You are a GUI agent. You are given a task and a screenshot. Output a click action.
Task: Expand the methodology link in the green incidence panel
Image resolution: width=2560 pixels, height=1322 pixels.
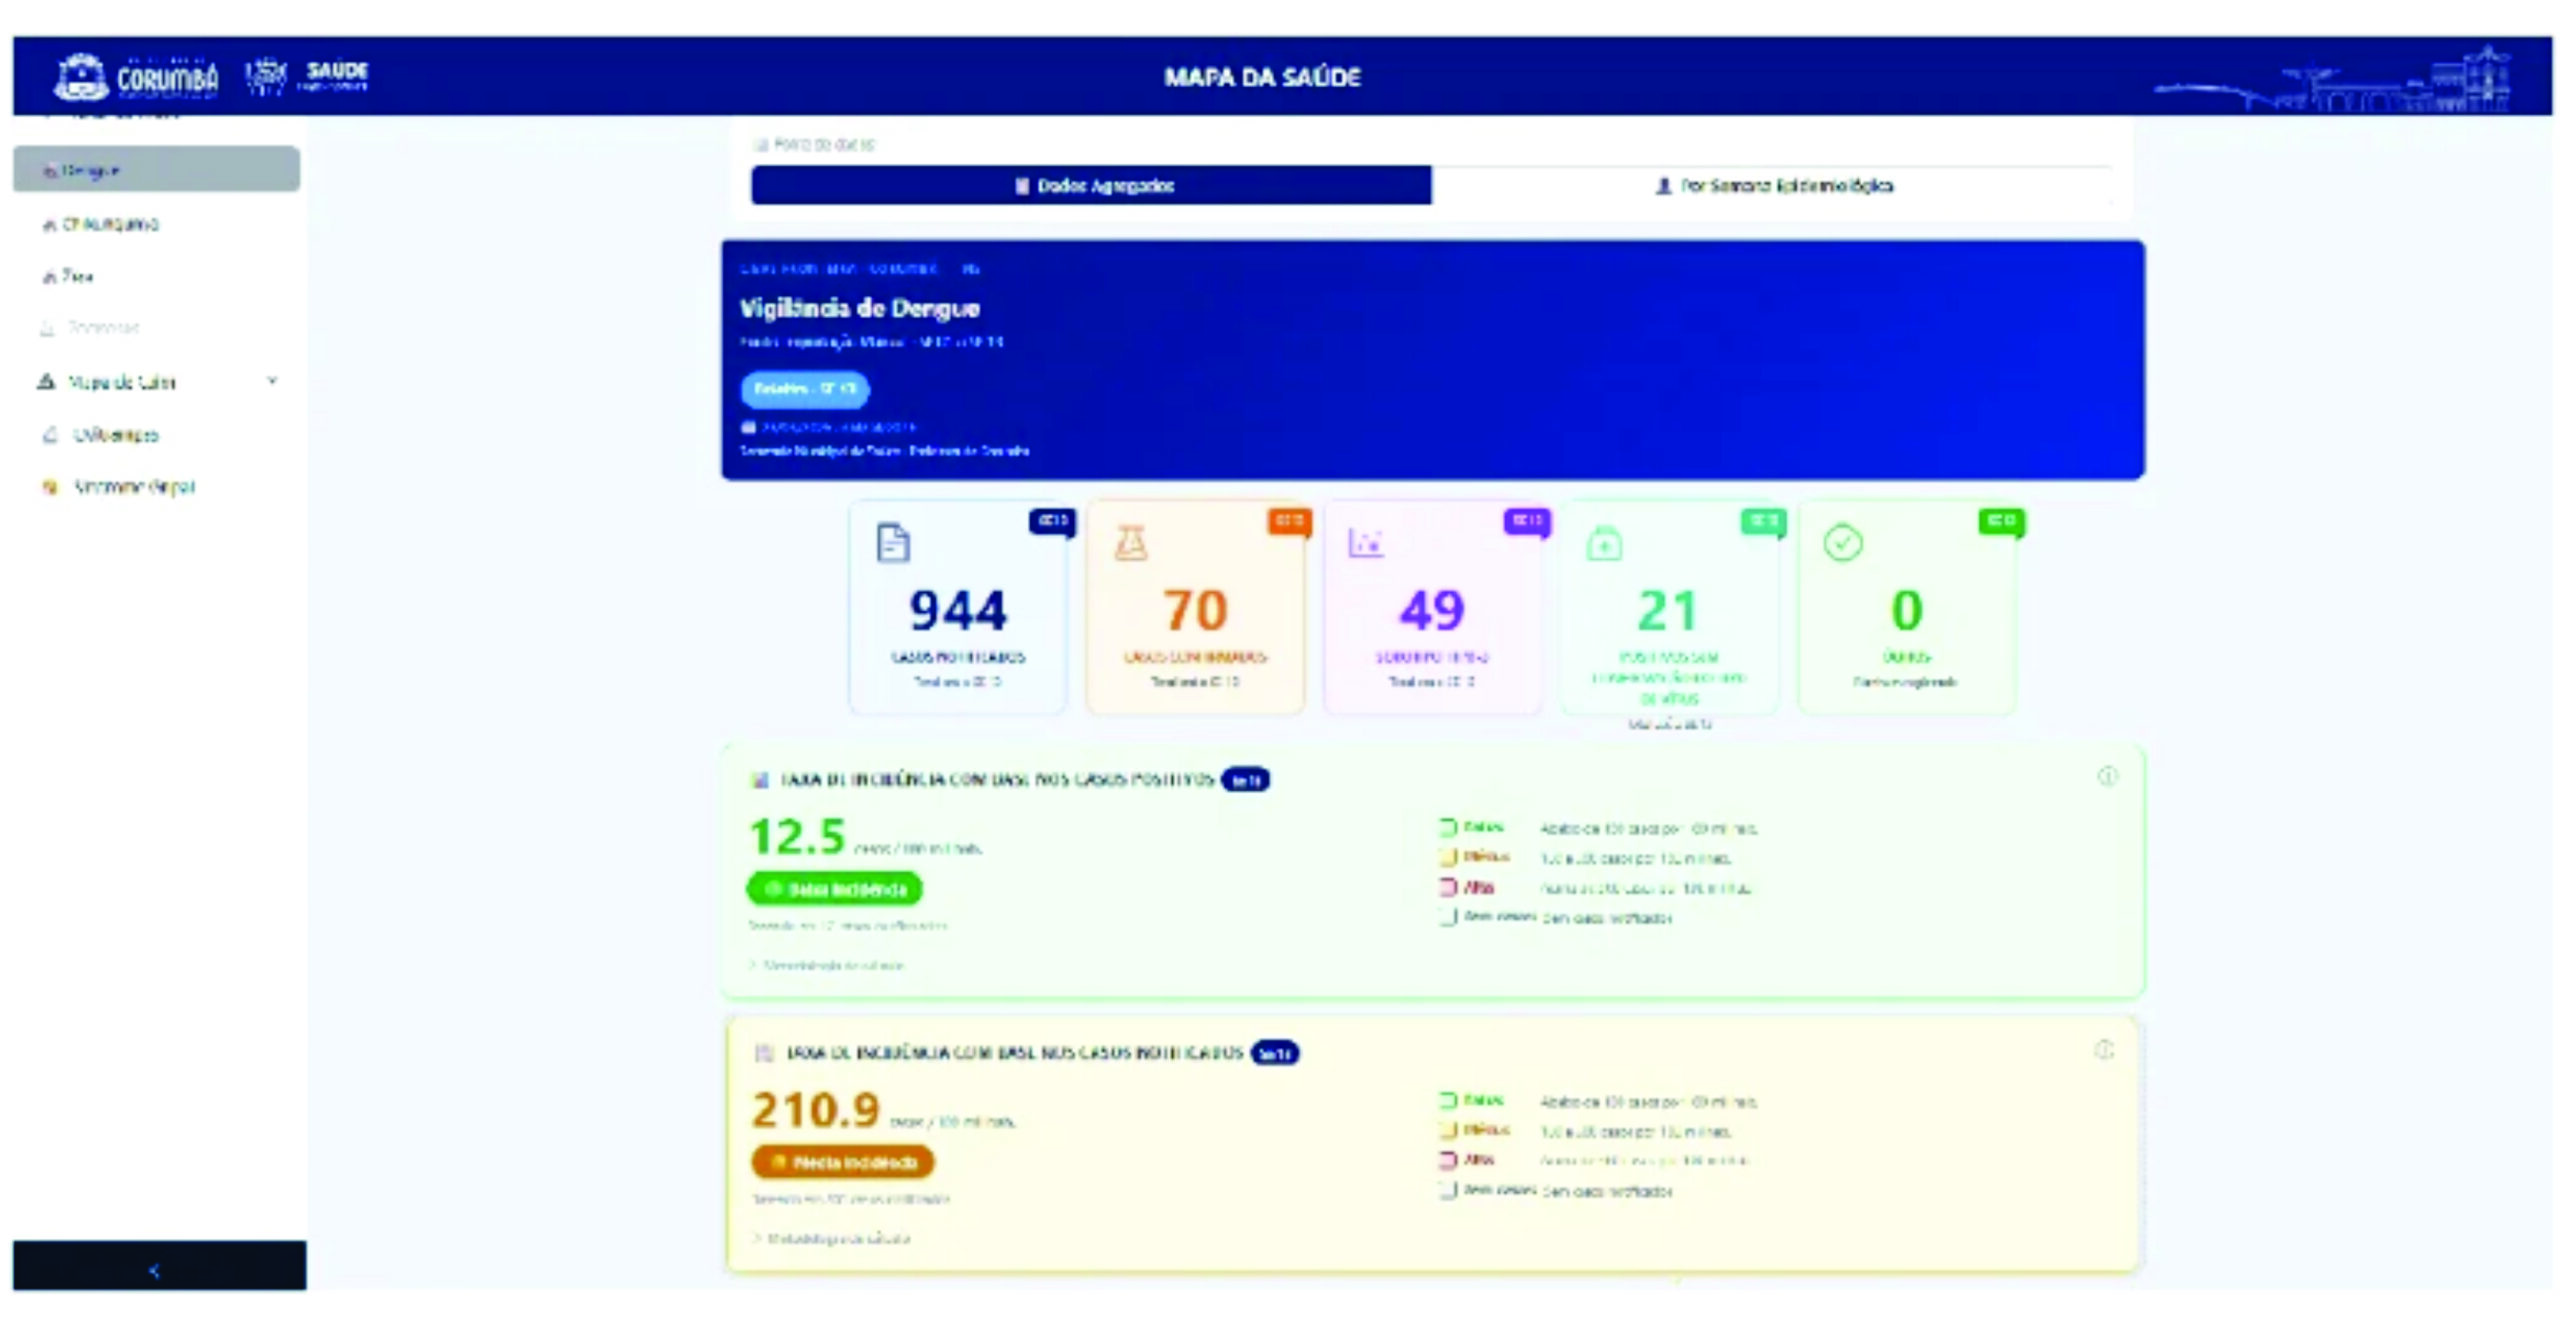click(x=825, y=965)
